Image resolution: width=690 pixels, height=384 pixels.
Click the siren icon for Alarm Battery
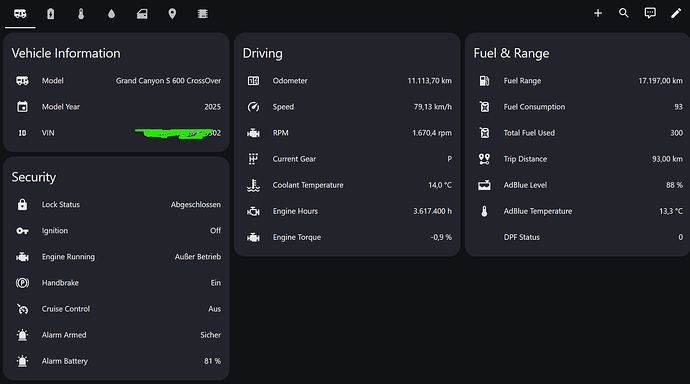click(22, 361)
